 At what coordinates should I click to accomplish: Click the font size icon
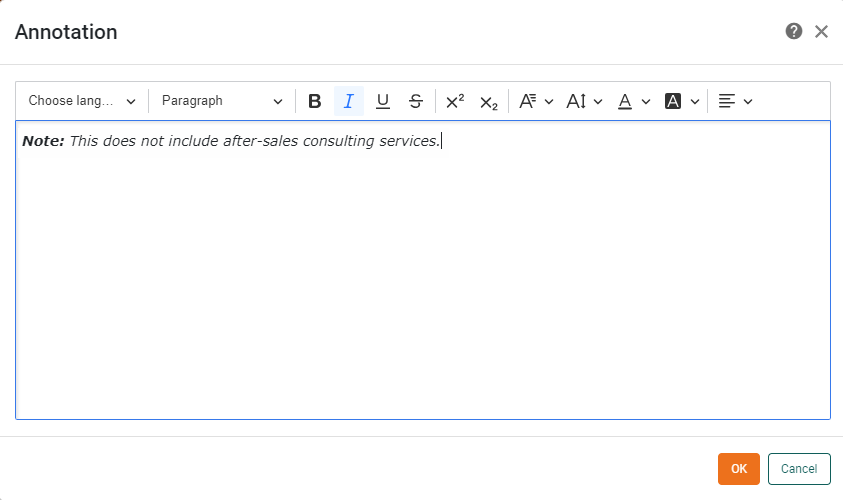click(576, 101)
